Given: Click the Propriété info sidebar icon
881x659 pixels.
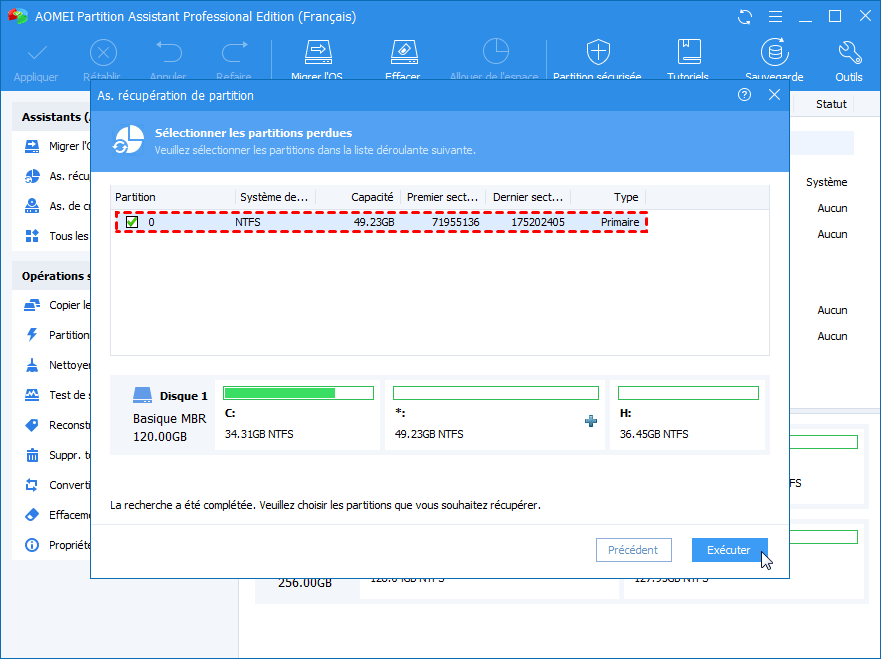Looking at the screenshot, I should (x=32, y=545).
